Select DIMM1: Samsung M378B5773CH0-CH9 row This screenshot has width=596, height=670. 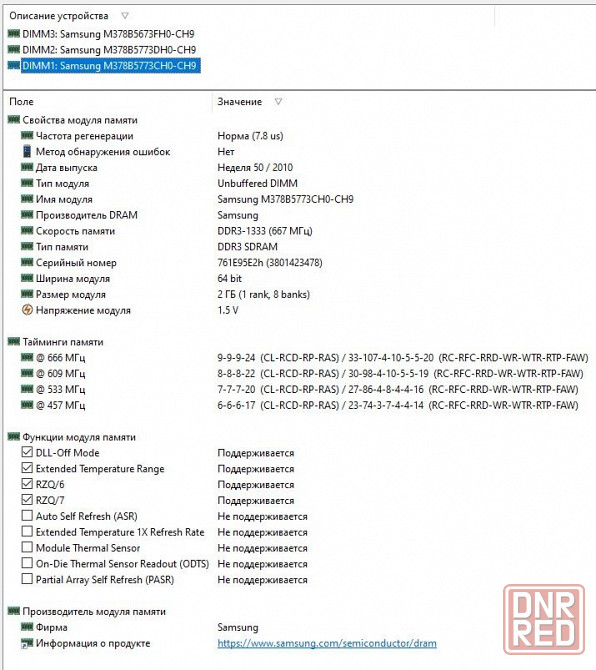[111, 66]
